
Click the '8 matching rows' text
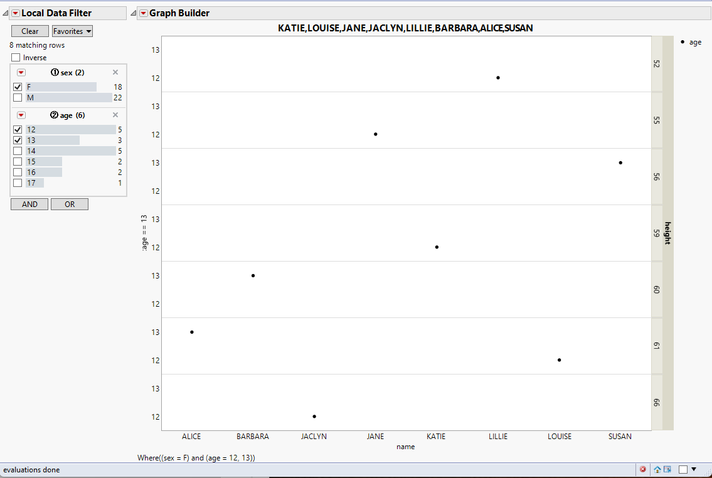37,45
